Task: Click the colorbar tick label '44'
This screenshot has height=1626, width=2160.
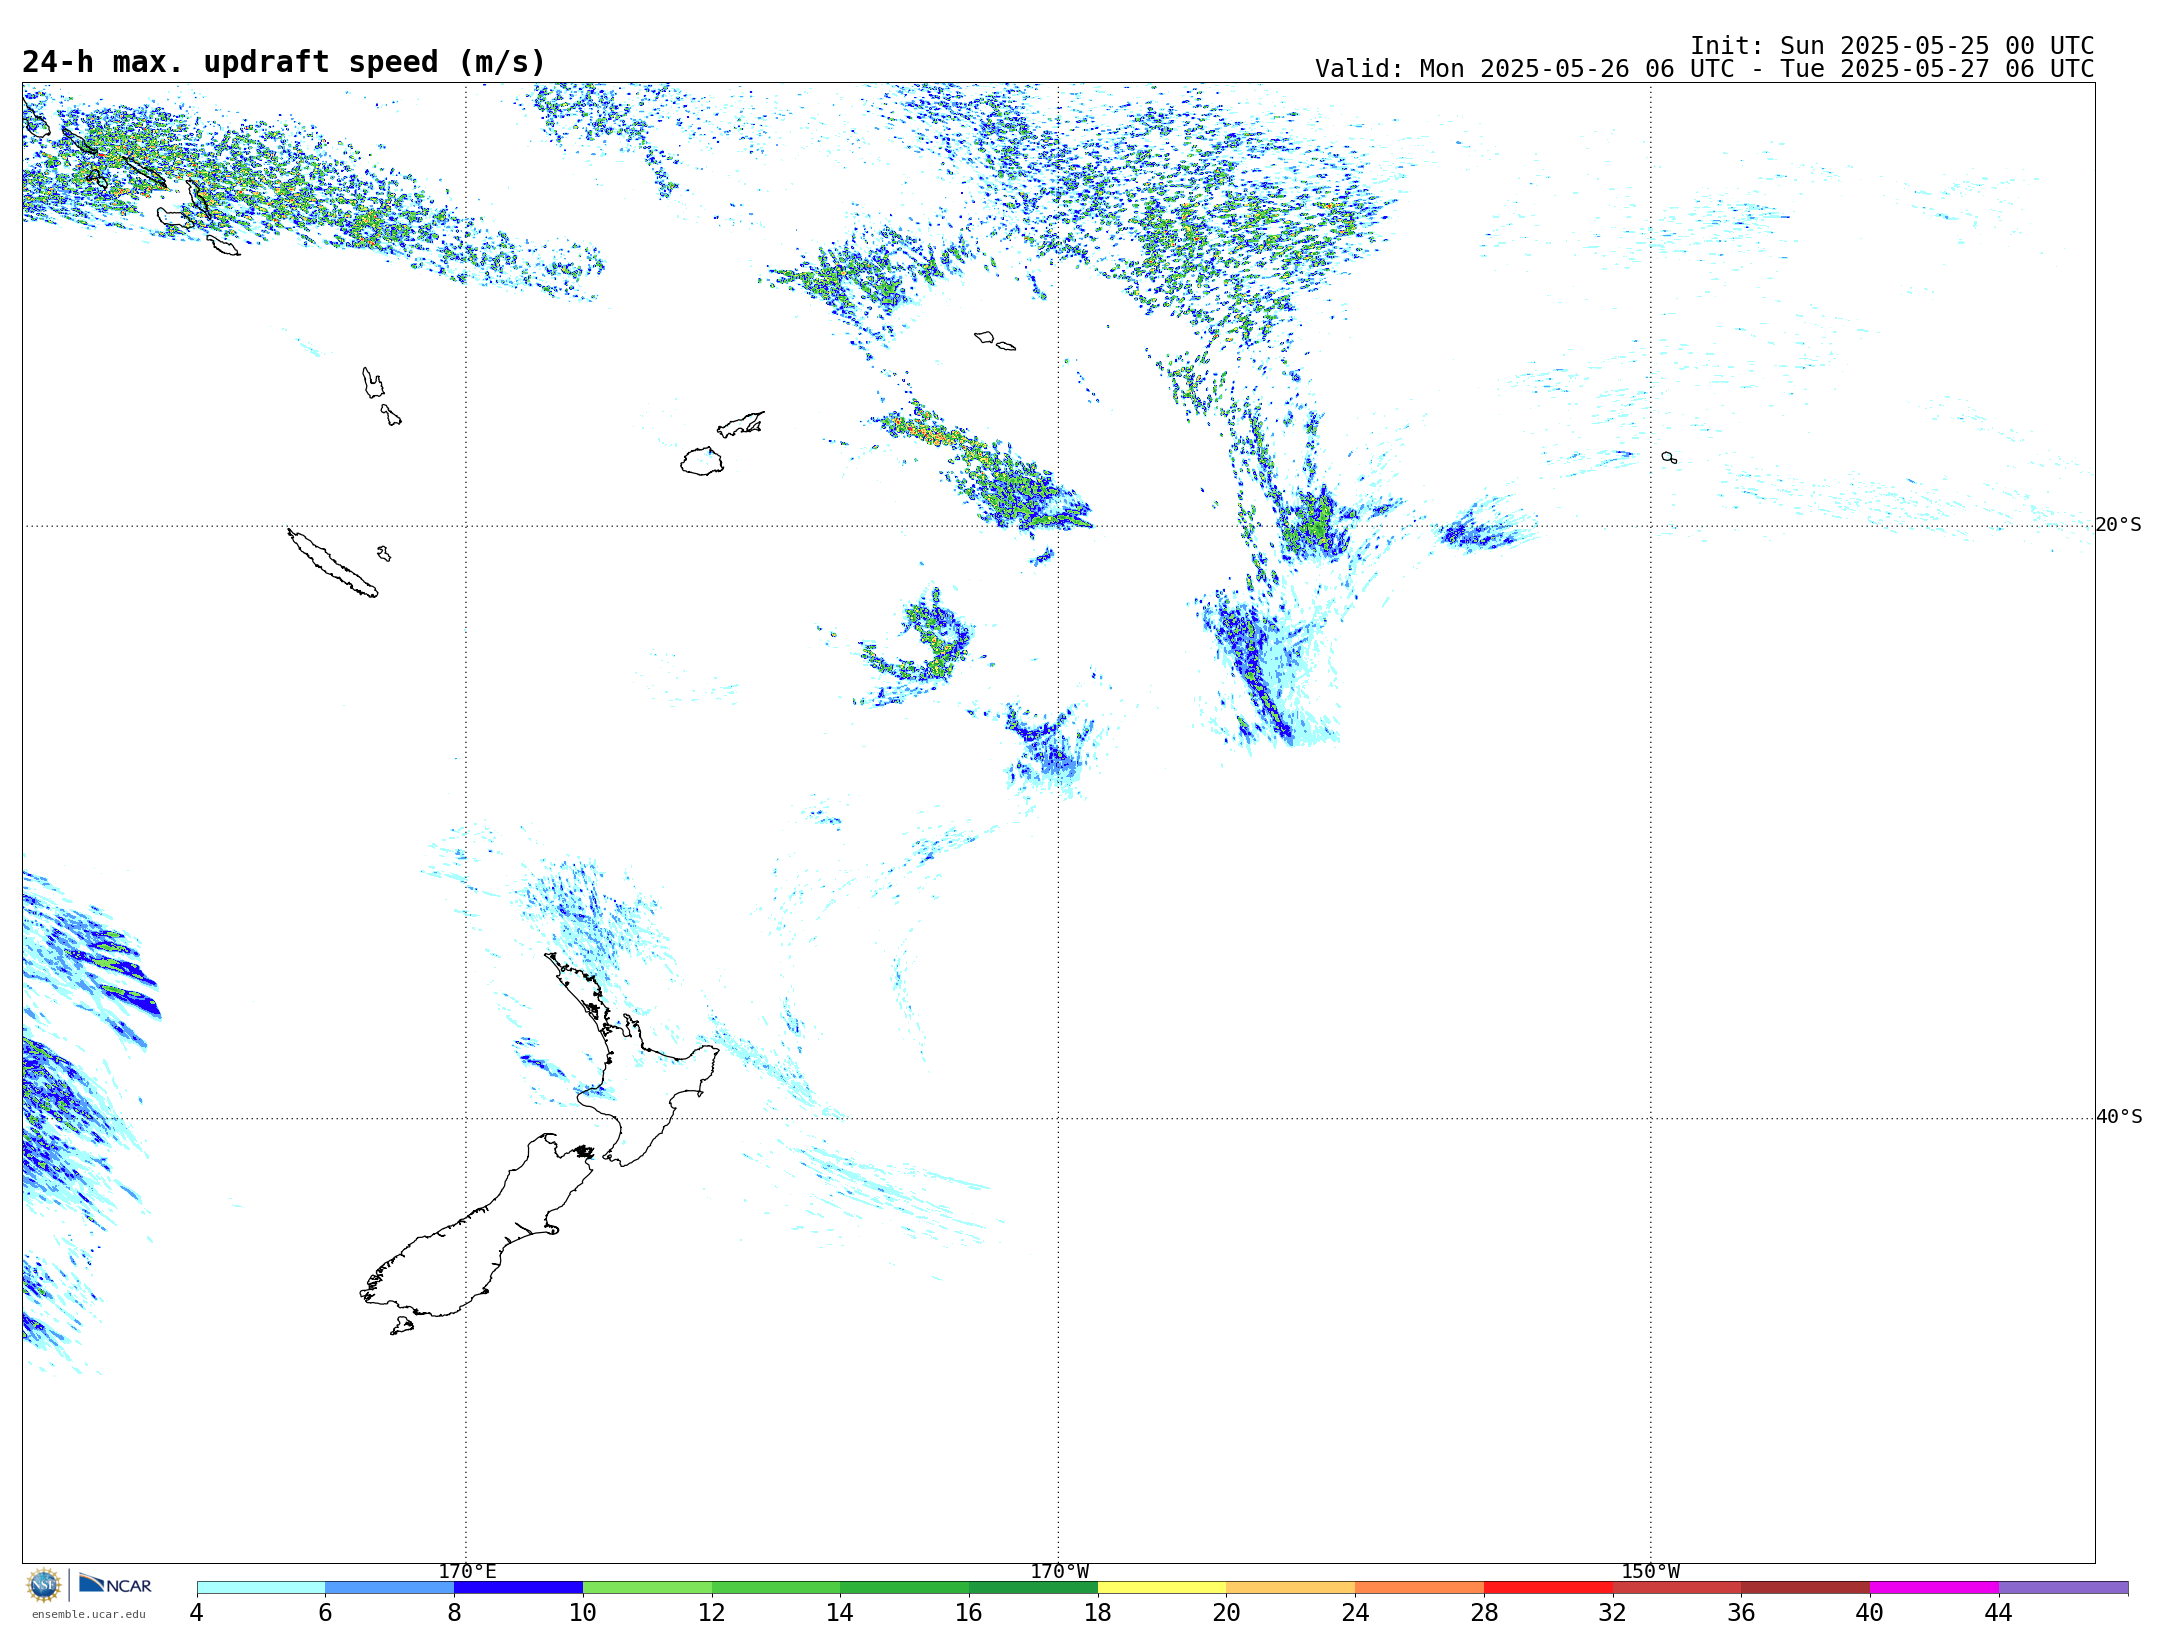Action: (1999, 1613)
